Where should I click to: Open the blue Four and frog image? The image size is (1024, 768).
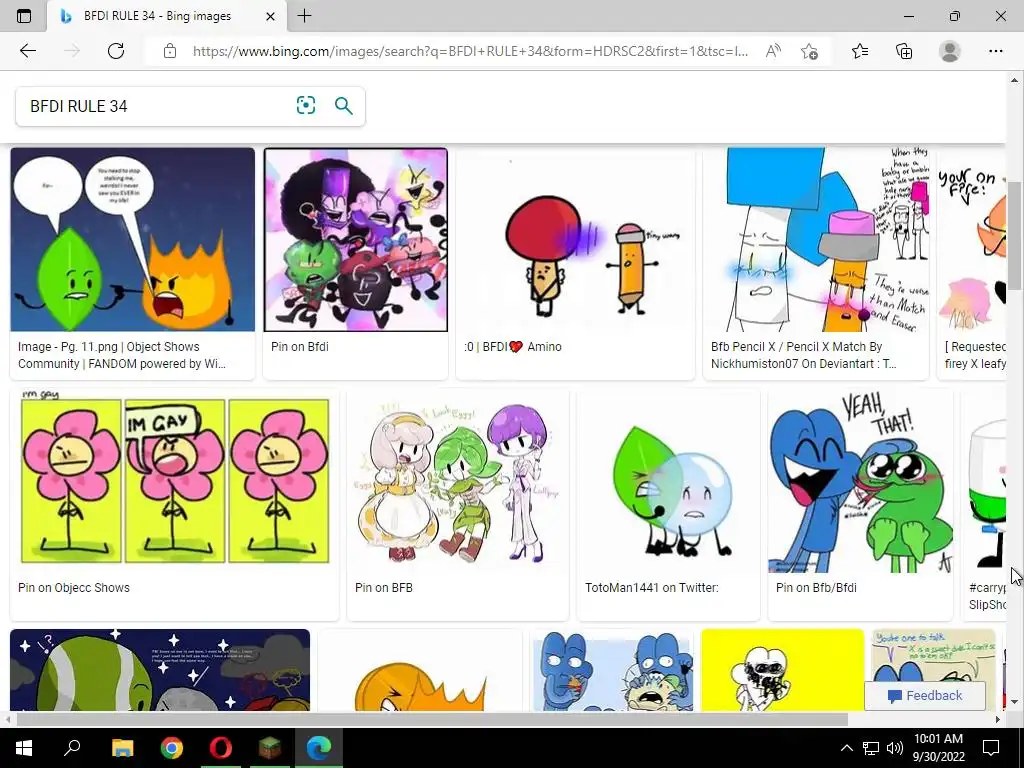[861, 481]
